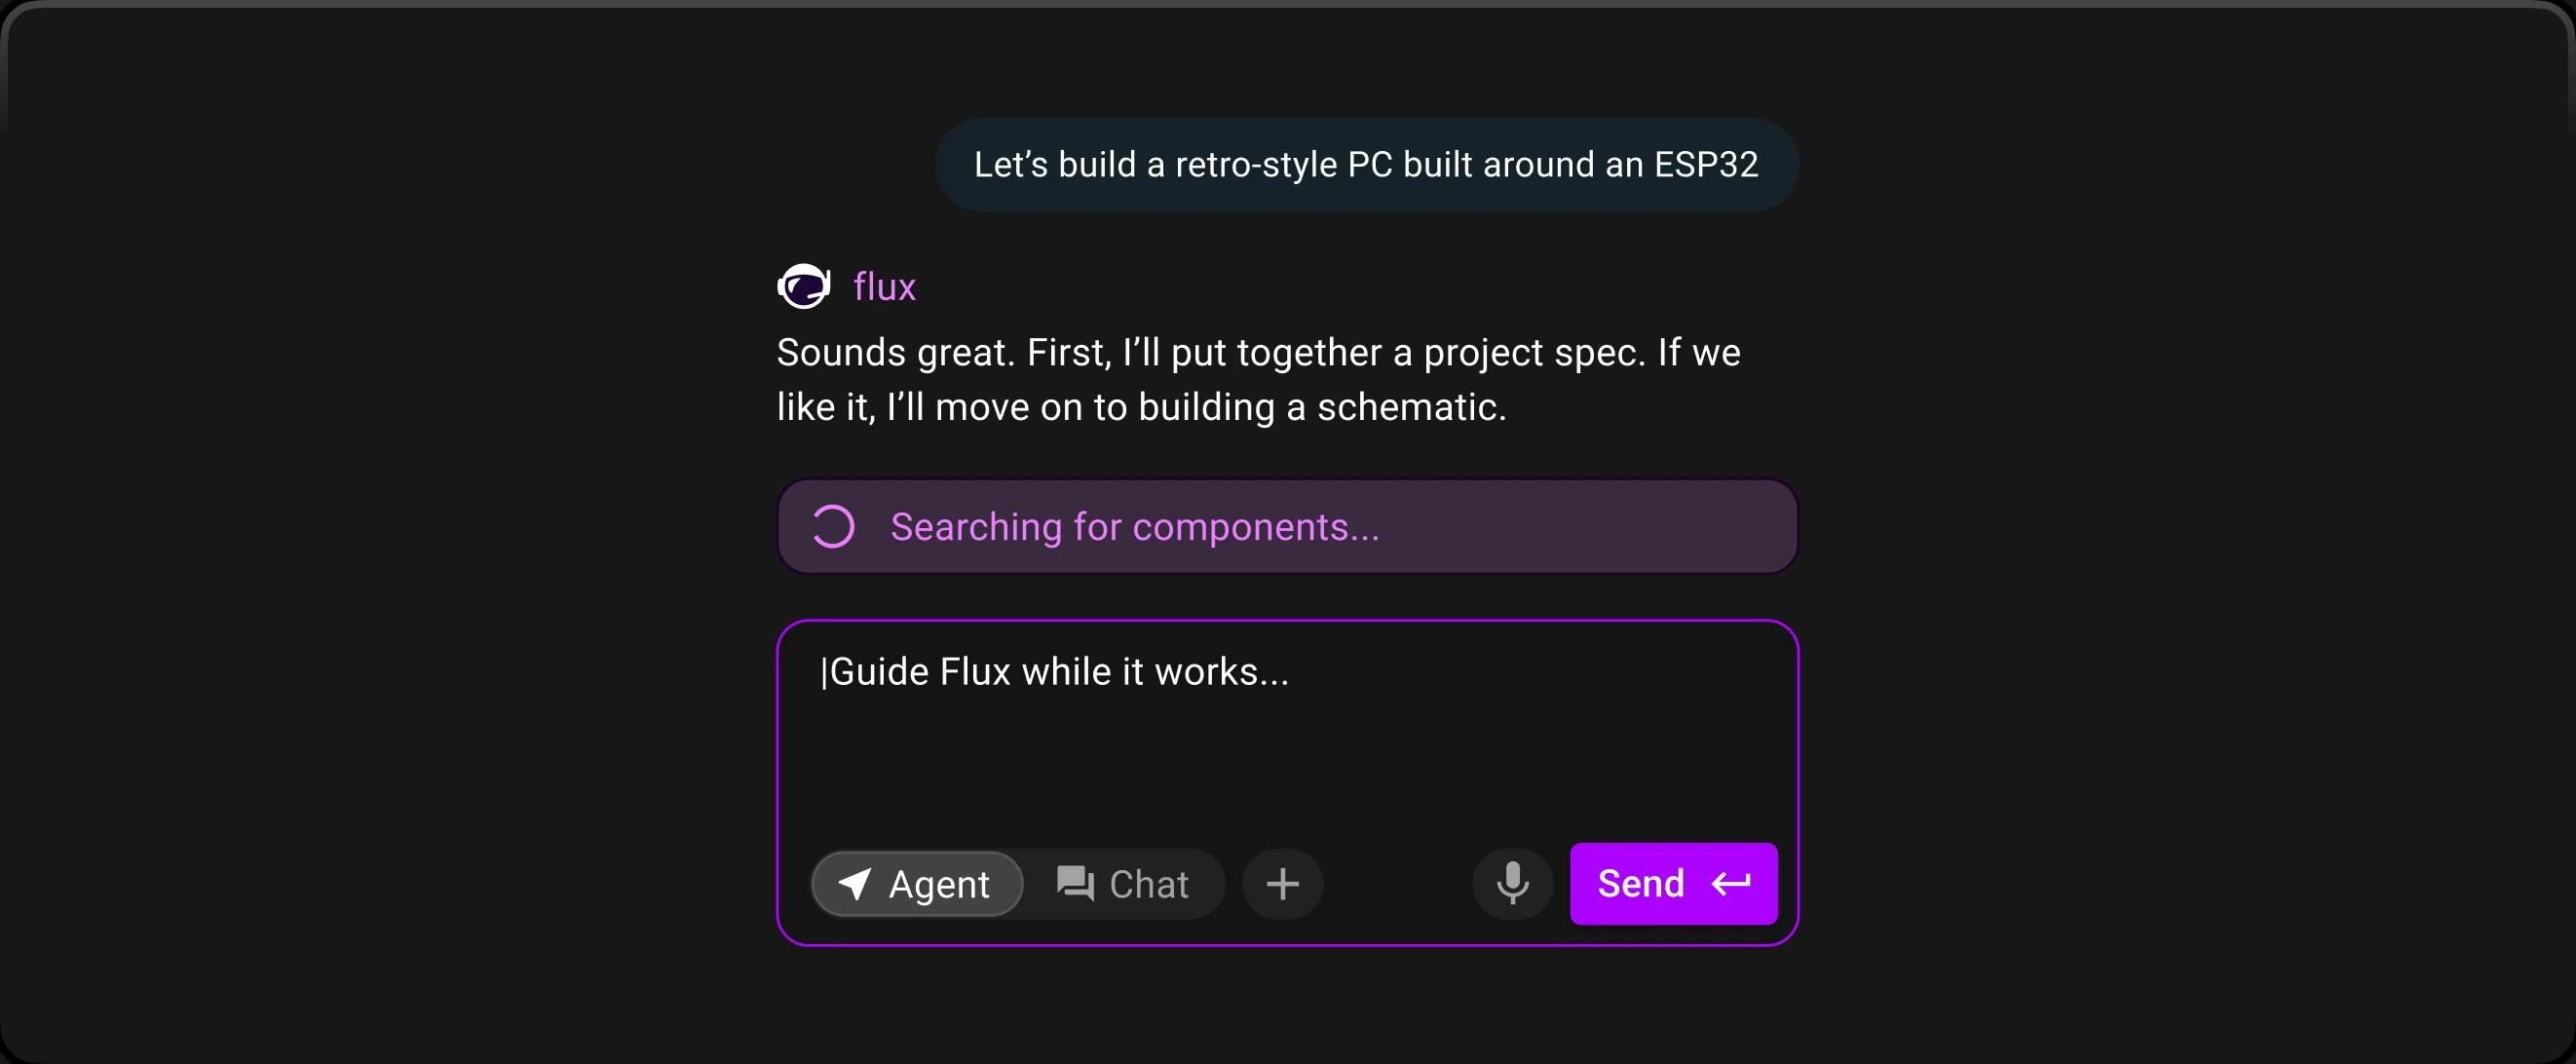Click Flux's reply about the project spec
2576x1064 pixels.
(x=1258, y=380)
